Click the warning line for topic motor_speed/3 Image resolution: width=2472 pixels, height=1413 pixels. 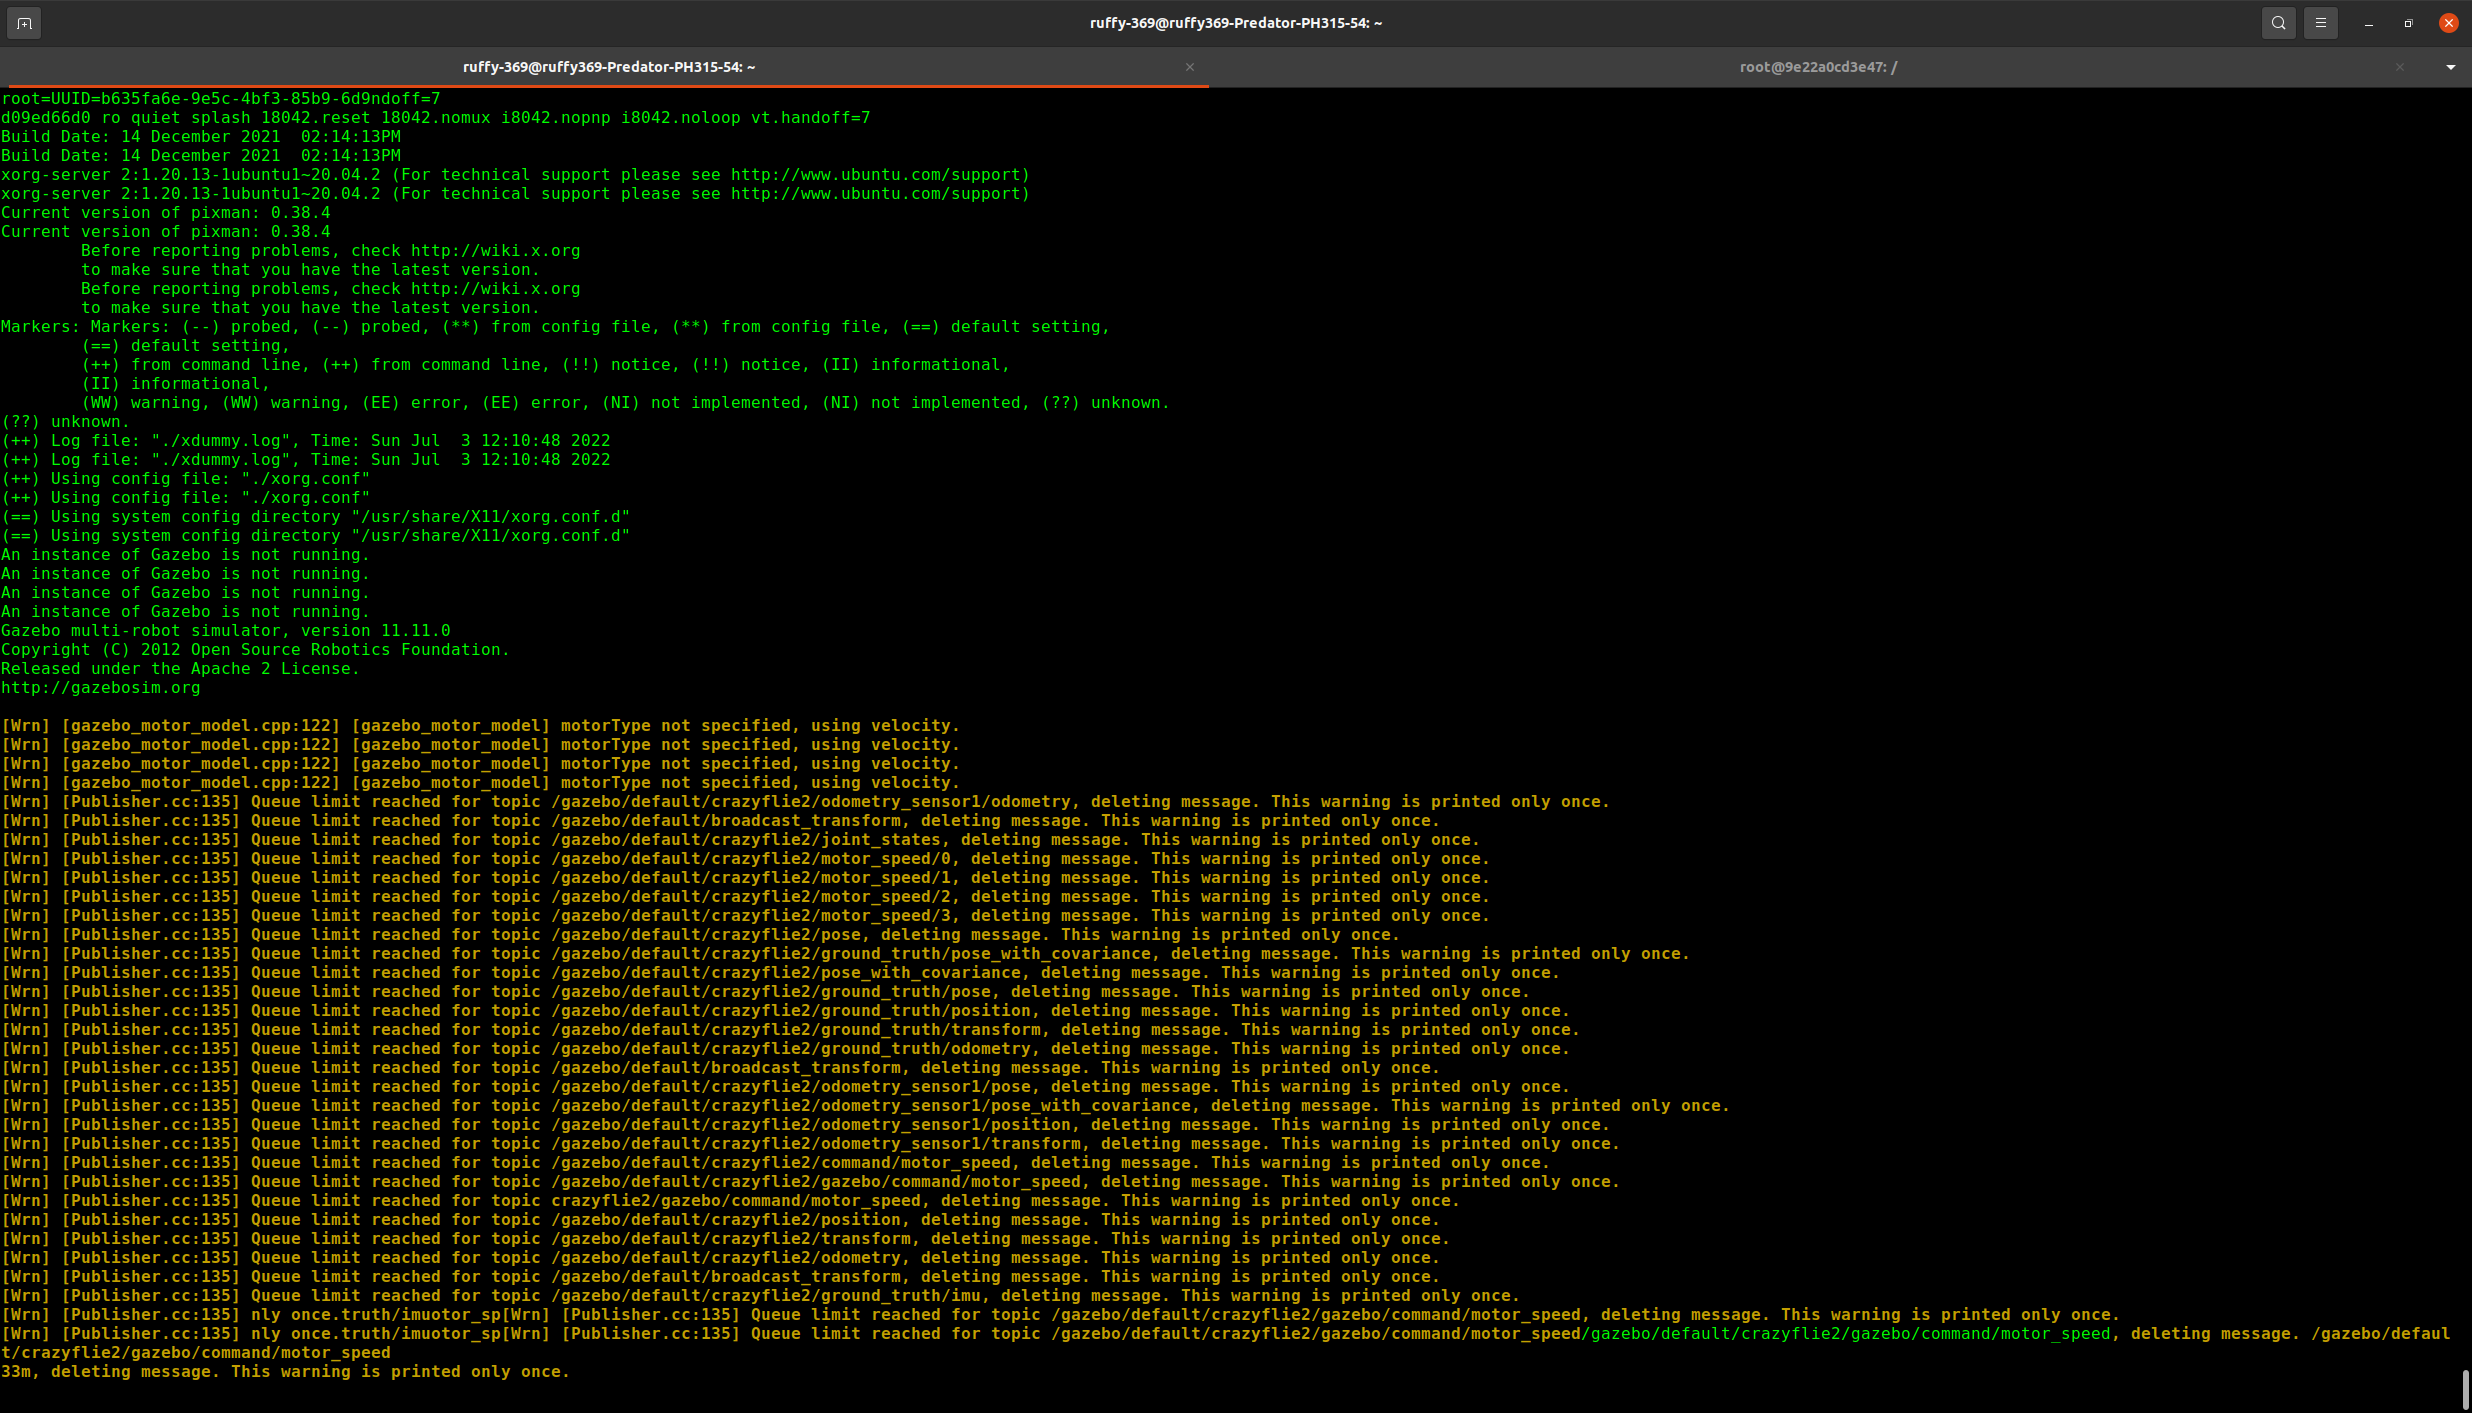[746, 916]
